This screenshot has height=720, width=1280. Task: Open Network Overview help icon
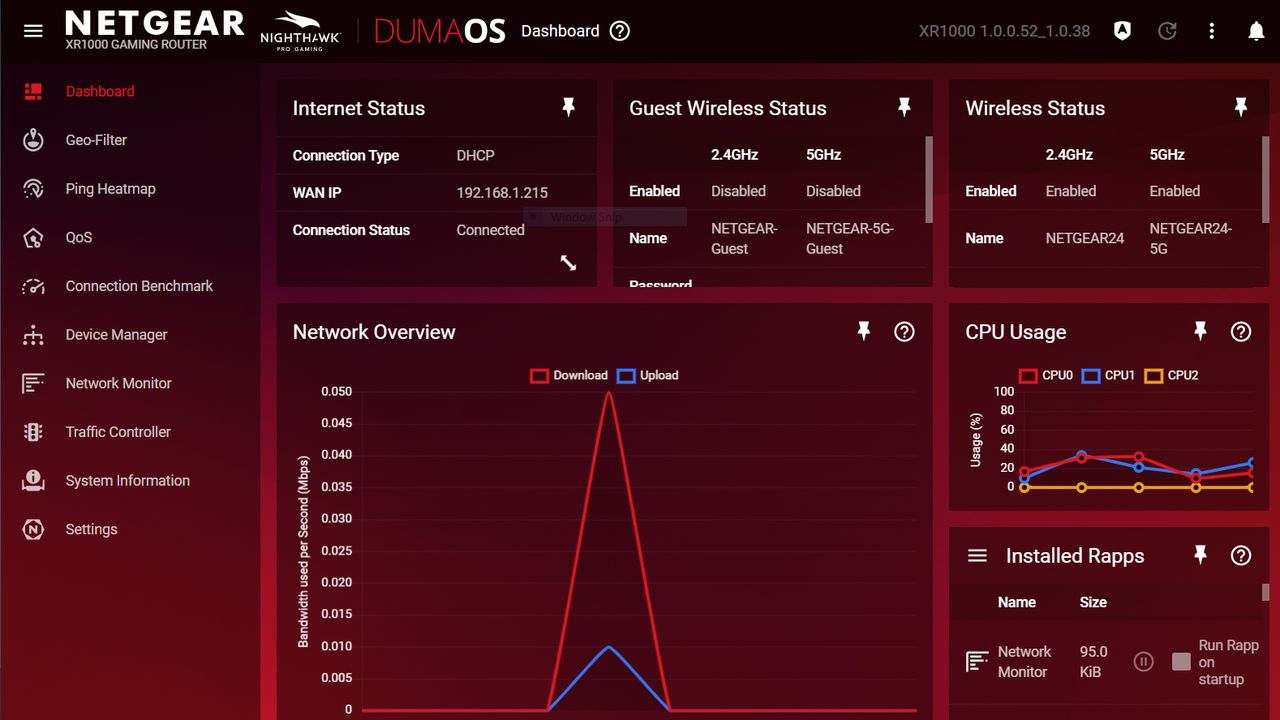[905, 332]
